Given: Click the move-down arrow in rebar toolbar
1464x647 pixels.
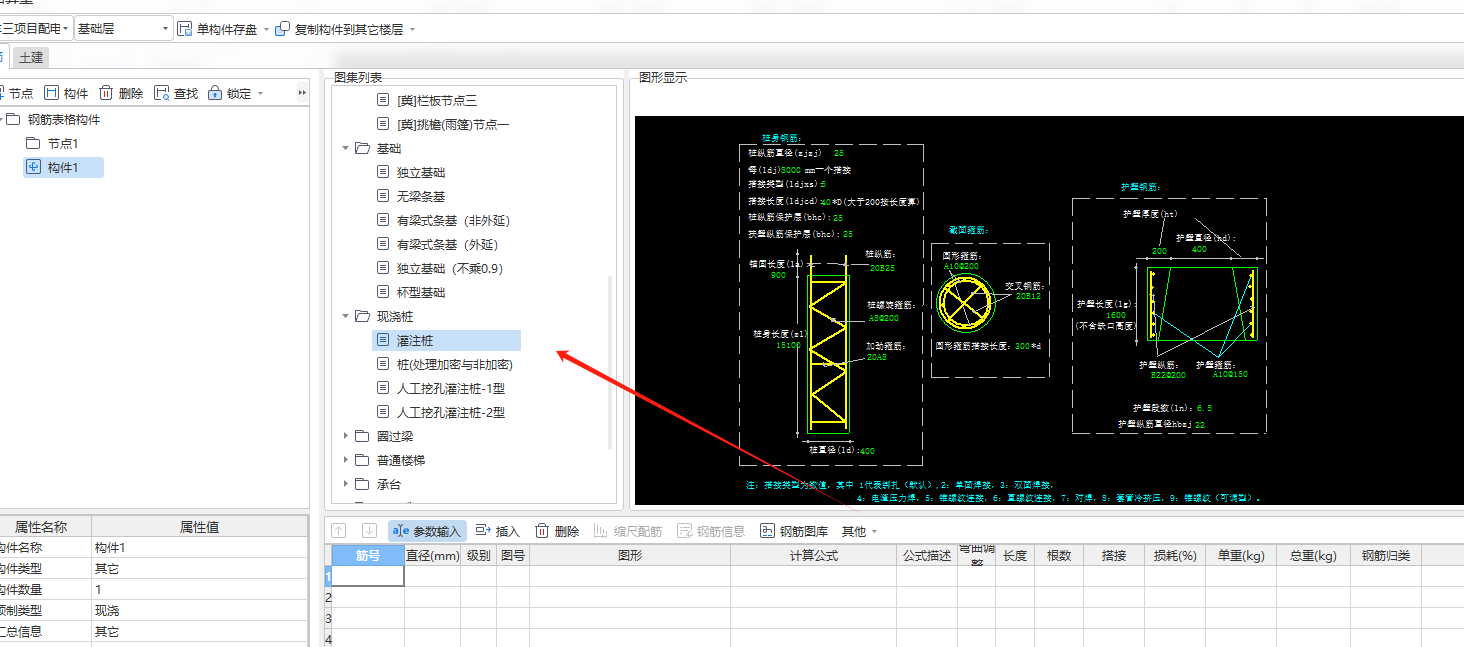Looking at the screenshot, I should coord(369,531).
